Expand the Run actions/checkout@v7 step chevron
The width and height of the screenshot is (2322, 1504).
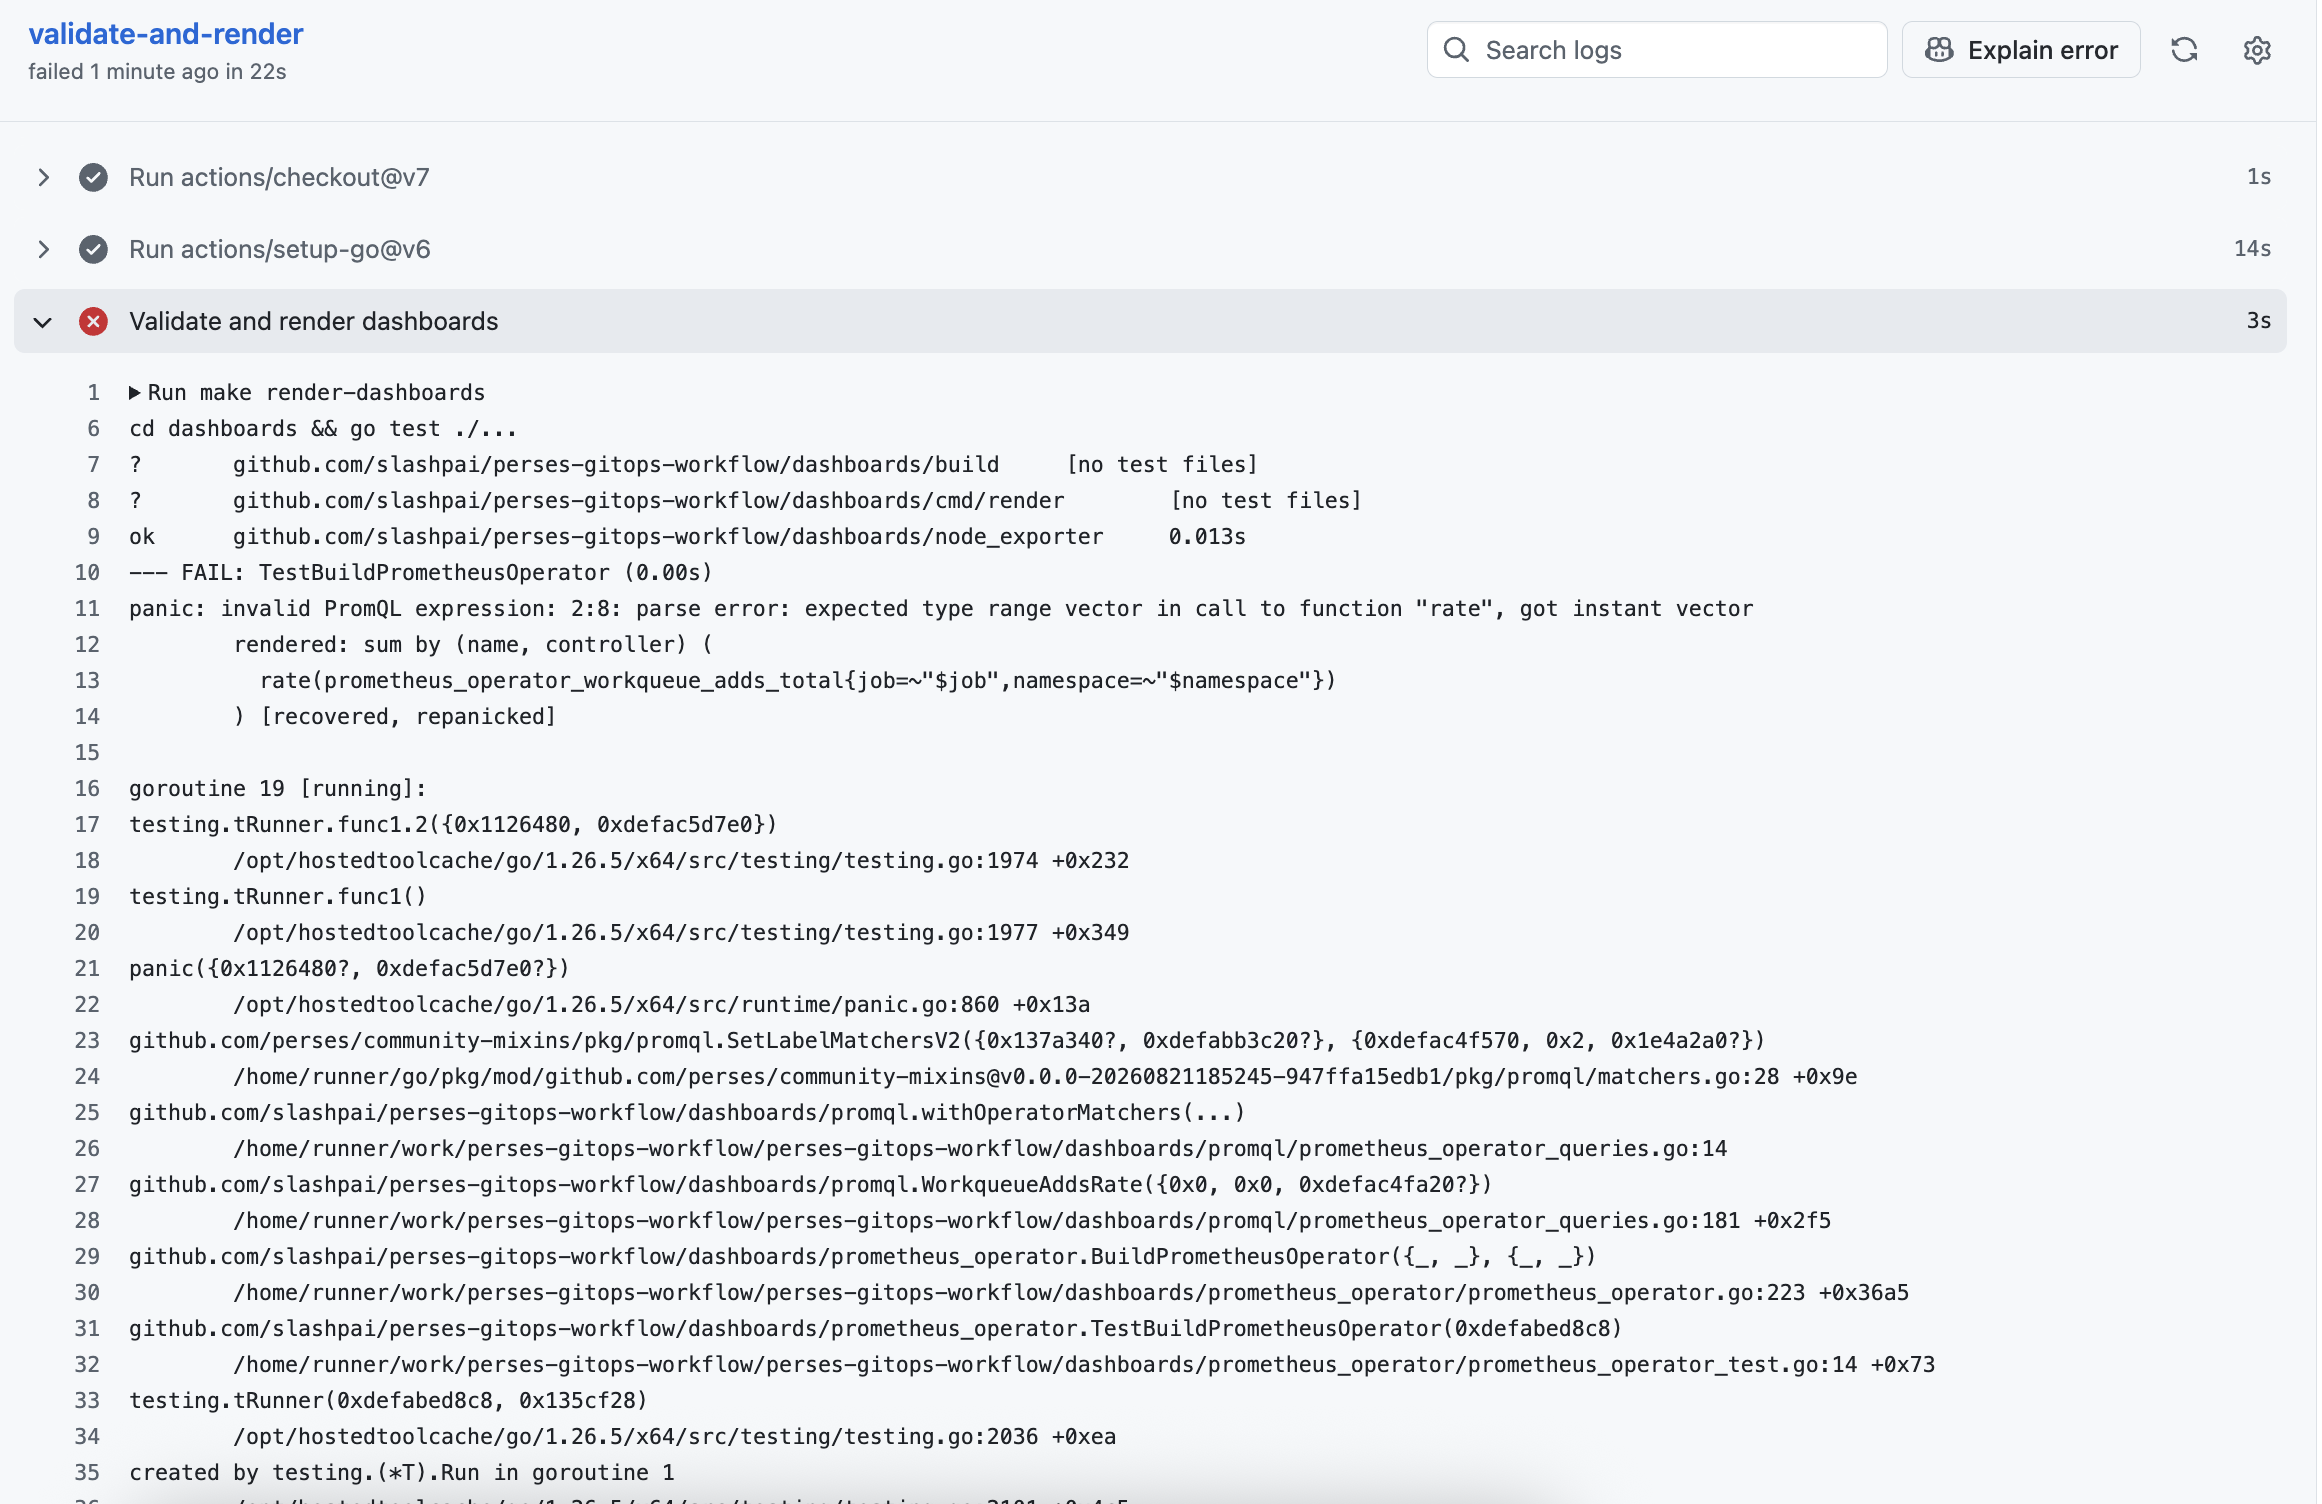click(43, 177)
